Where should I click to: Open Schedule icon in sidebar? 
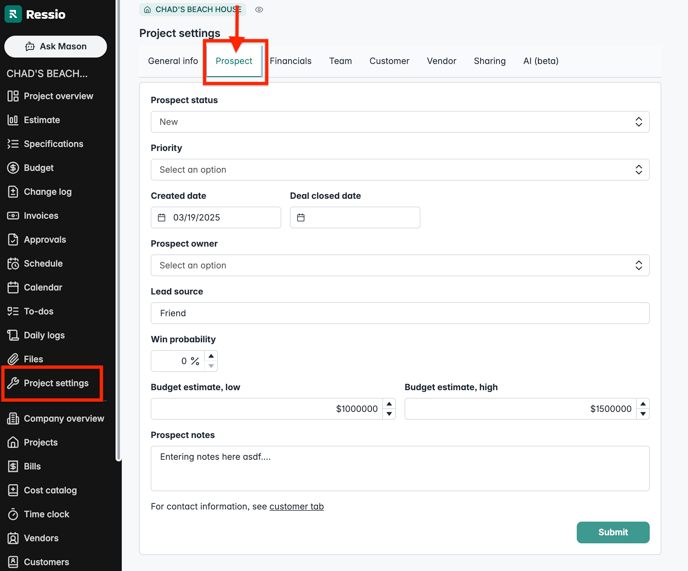coord(13,264)
